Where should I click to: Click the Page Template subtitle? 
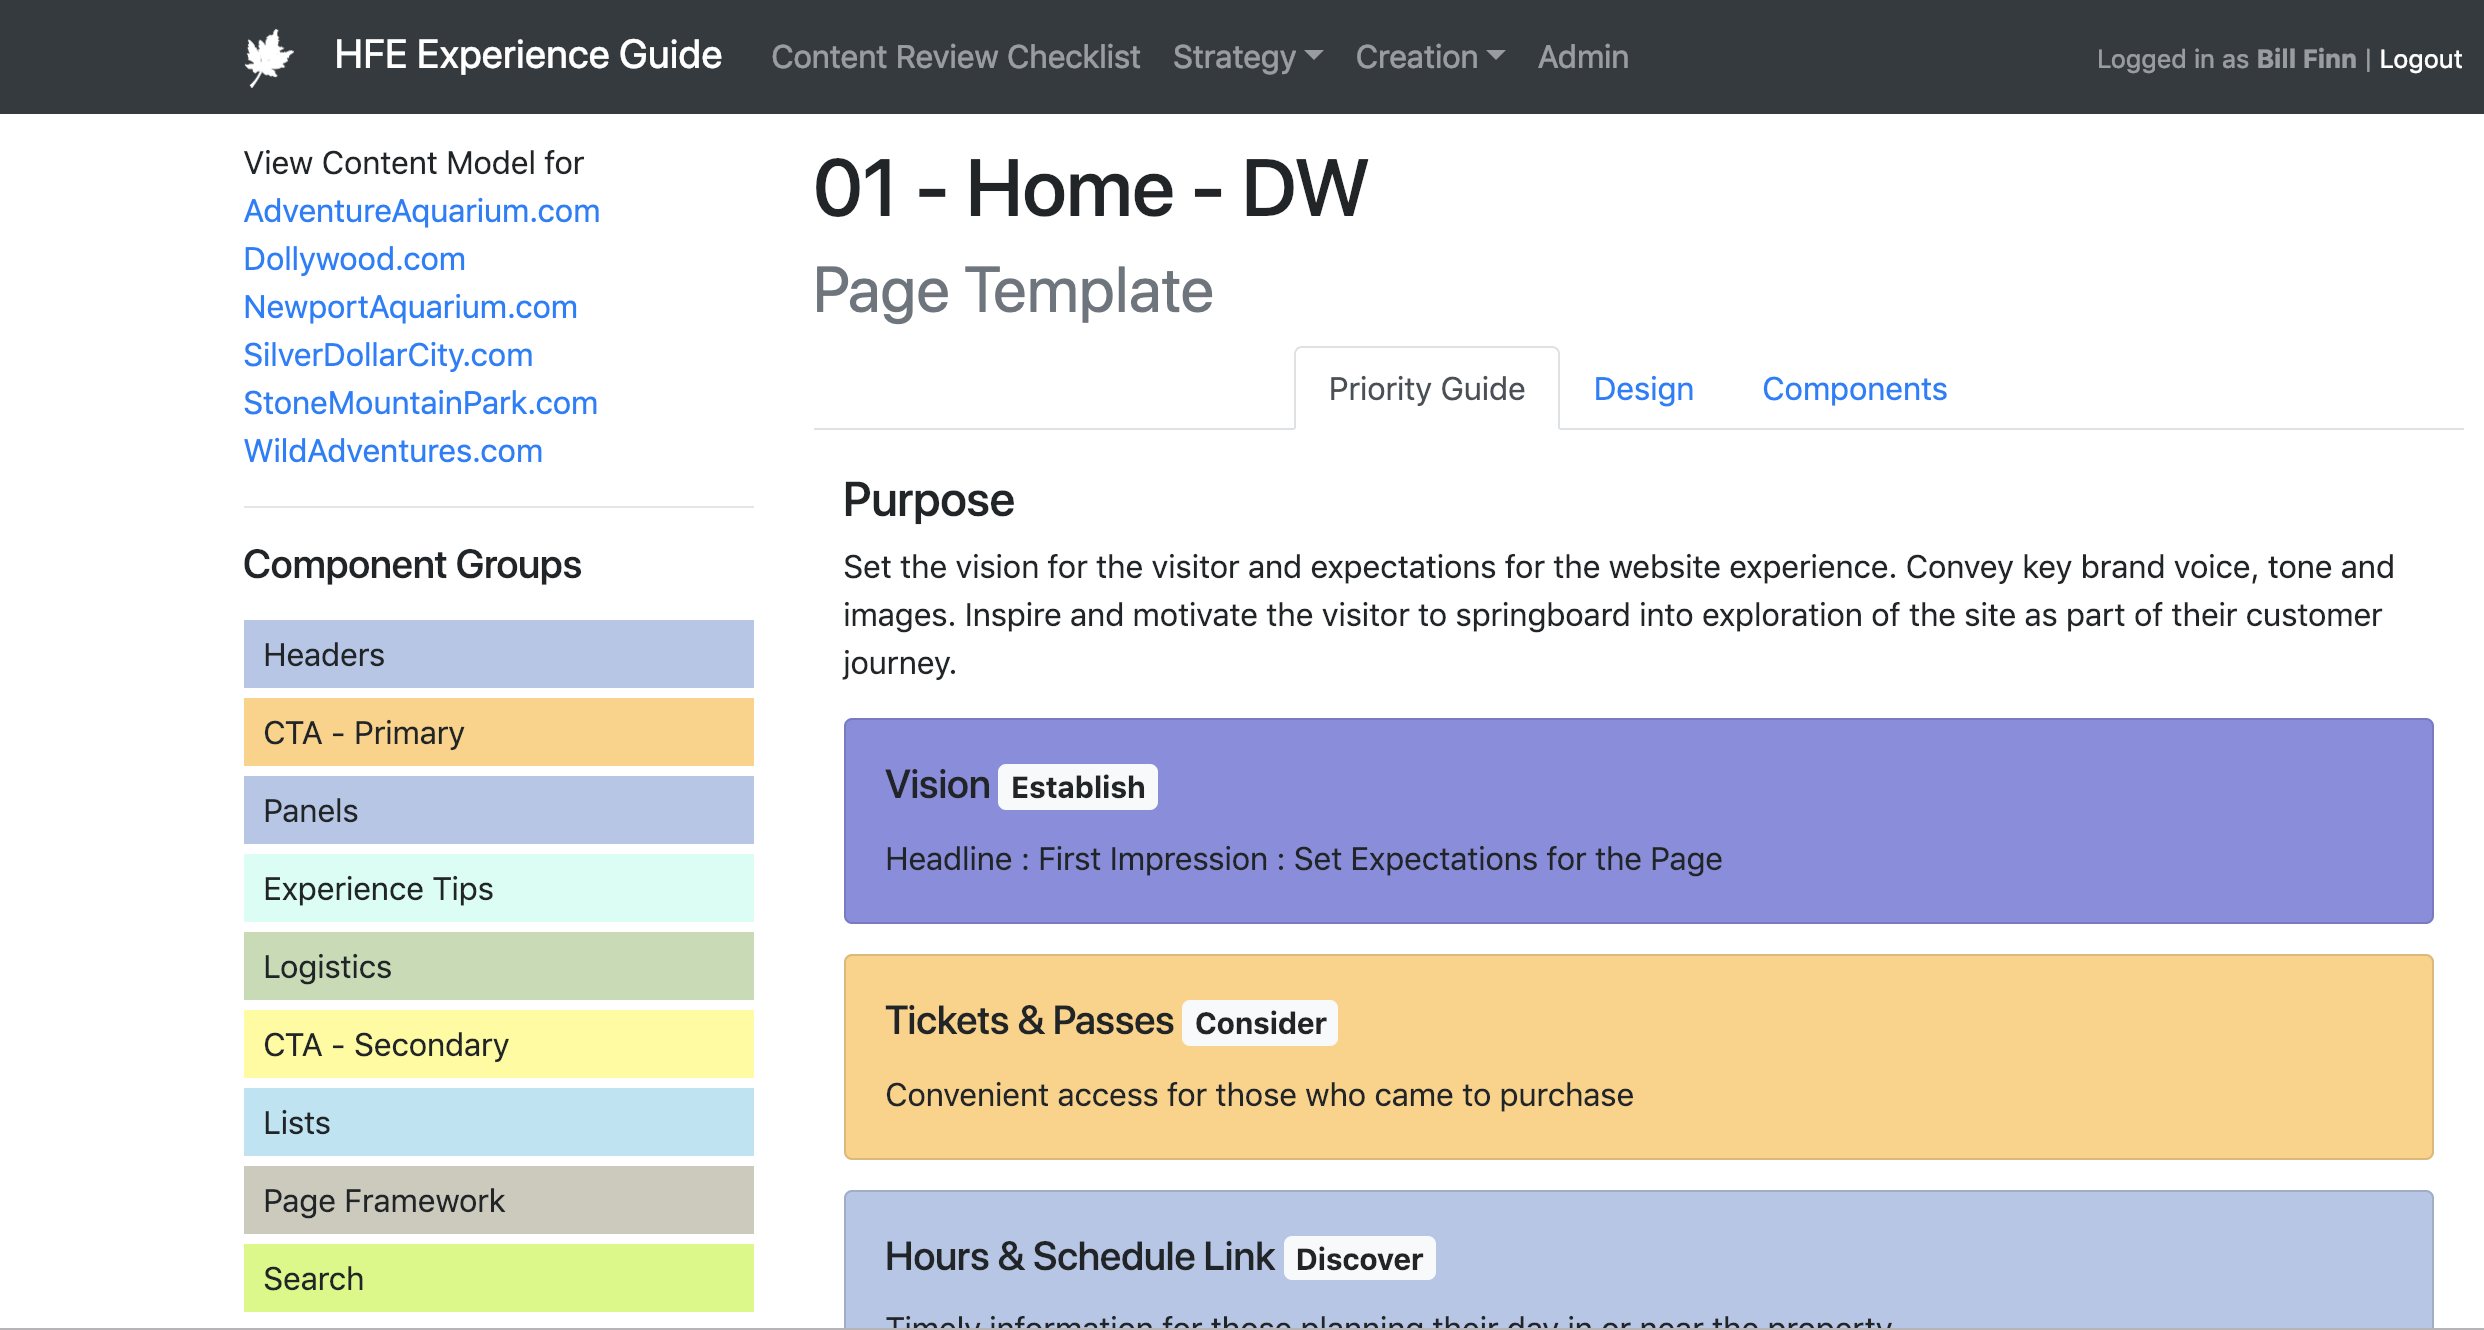(1013, 291)
